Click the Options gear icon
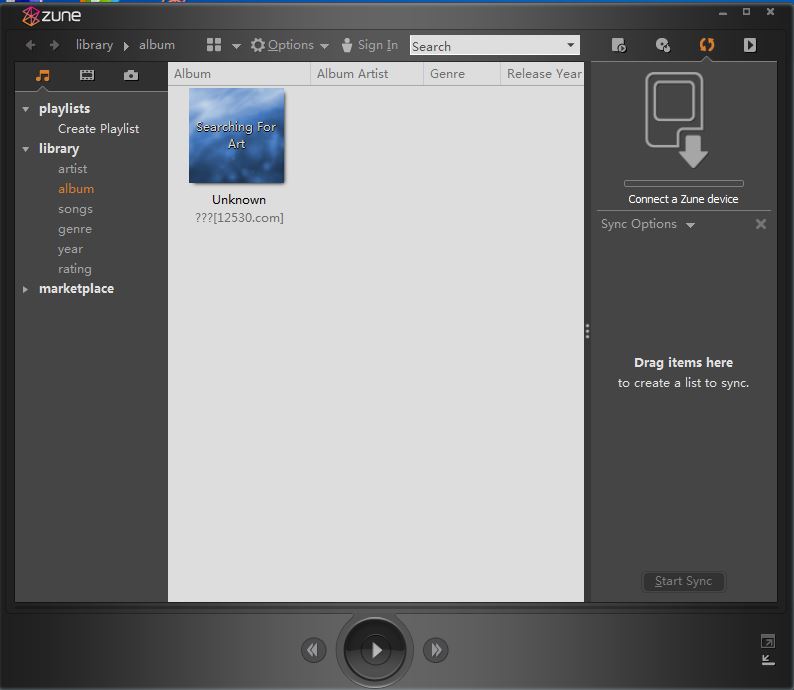Viewport: 794px width, 690px height. [258, 45]
